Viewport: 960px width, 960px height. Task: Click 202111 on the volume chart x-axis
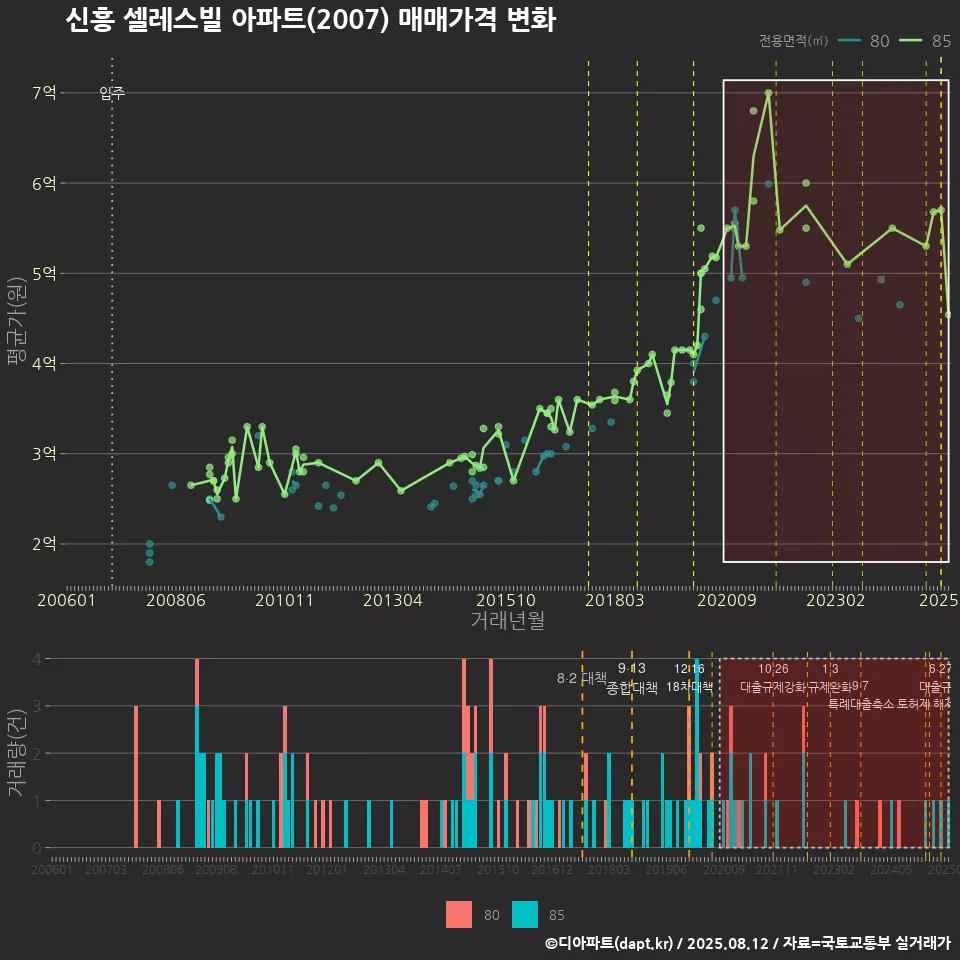coord(776,869)
